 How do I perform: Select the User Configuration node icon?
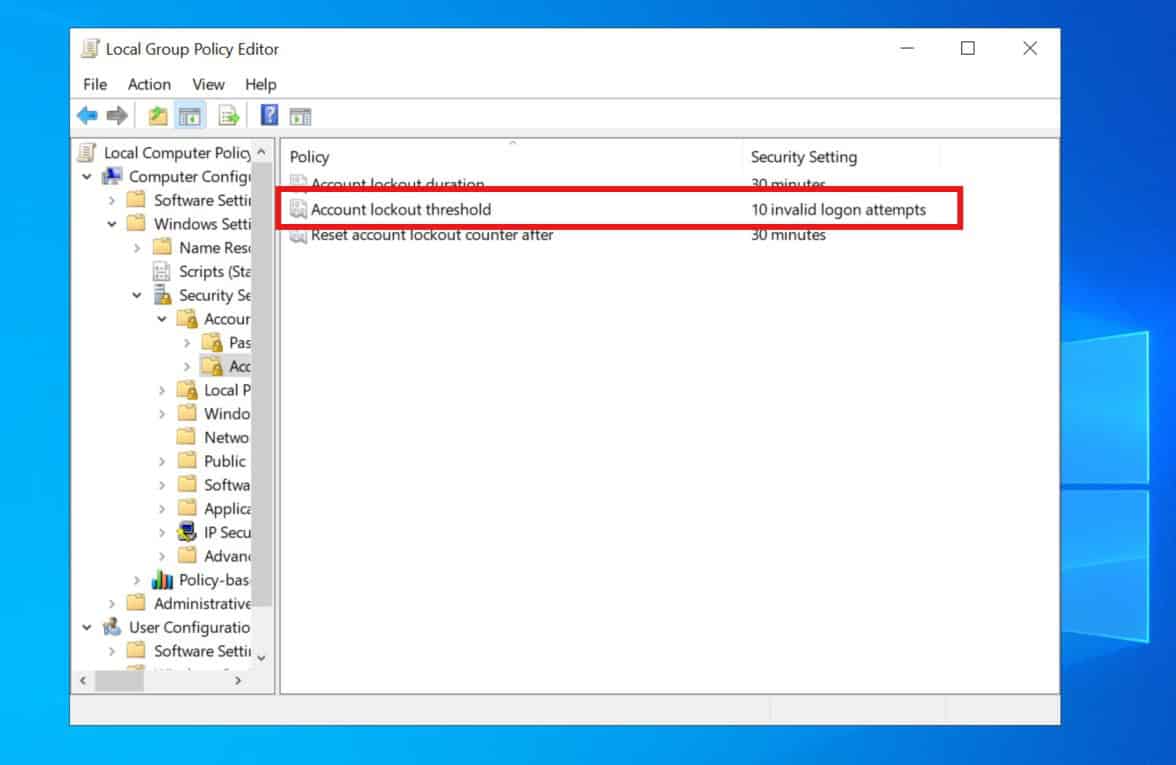click(112, 627)
